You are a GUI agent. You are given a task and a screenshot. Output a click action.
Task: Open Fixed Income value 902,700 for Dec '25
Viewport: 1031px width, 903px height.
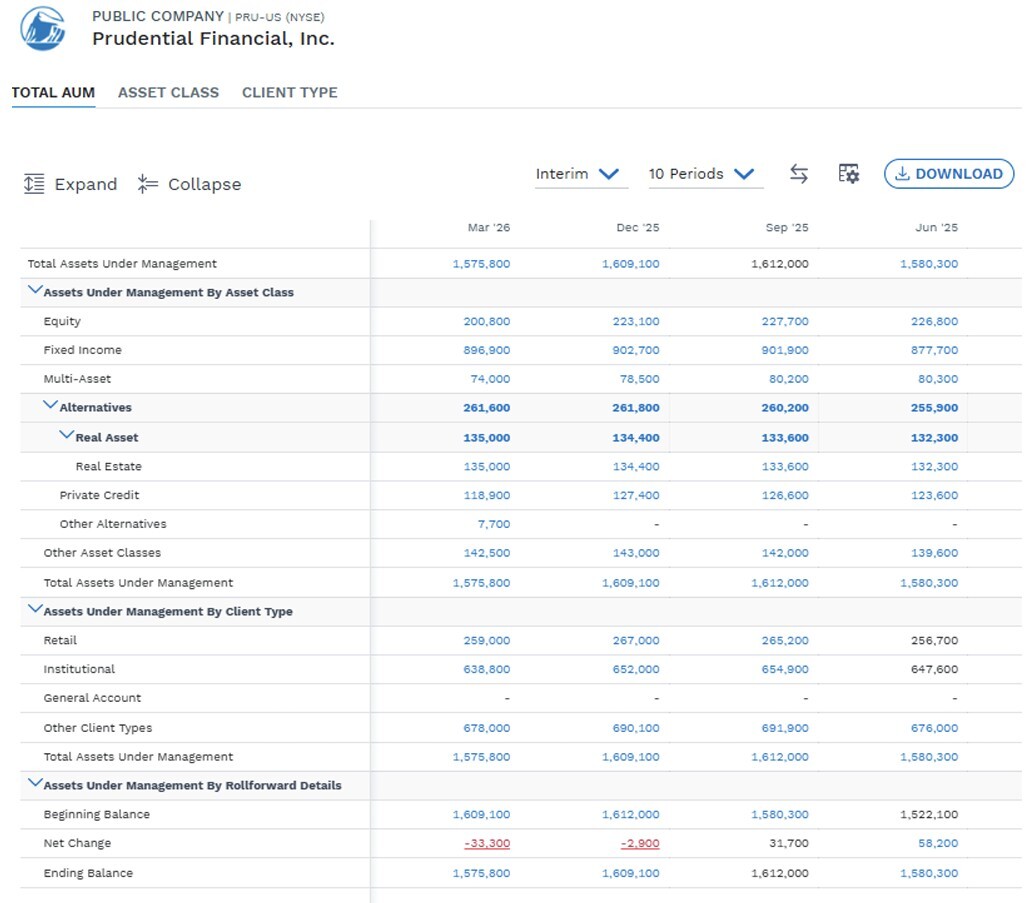pos(636,351)
